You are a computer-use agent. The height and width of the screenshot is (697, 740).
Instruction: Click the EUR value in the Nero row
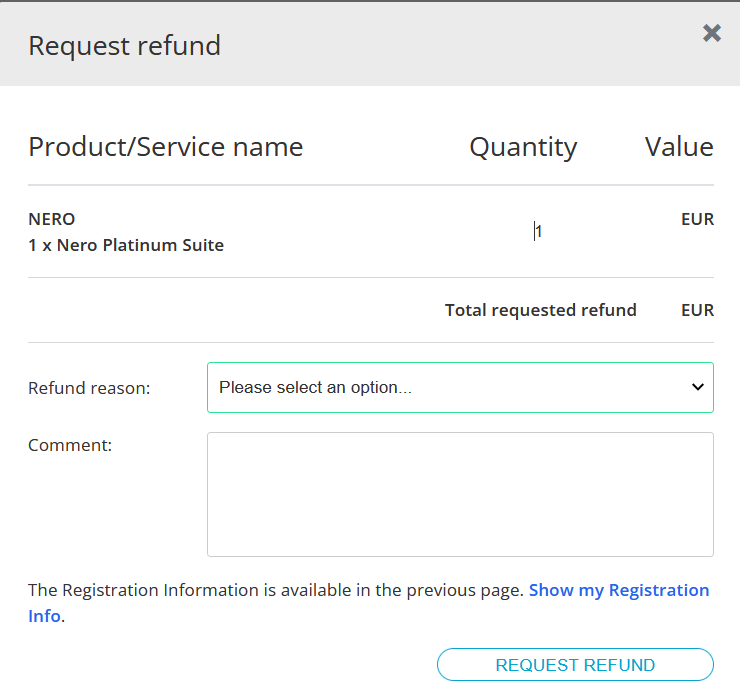tap(698, 219)
